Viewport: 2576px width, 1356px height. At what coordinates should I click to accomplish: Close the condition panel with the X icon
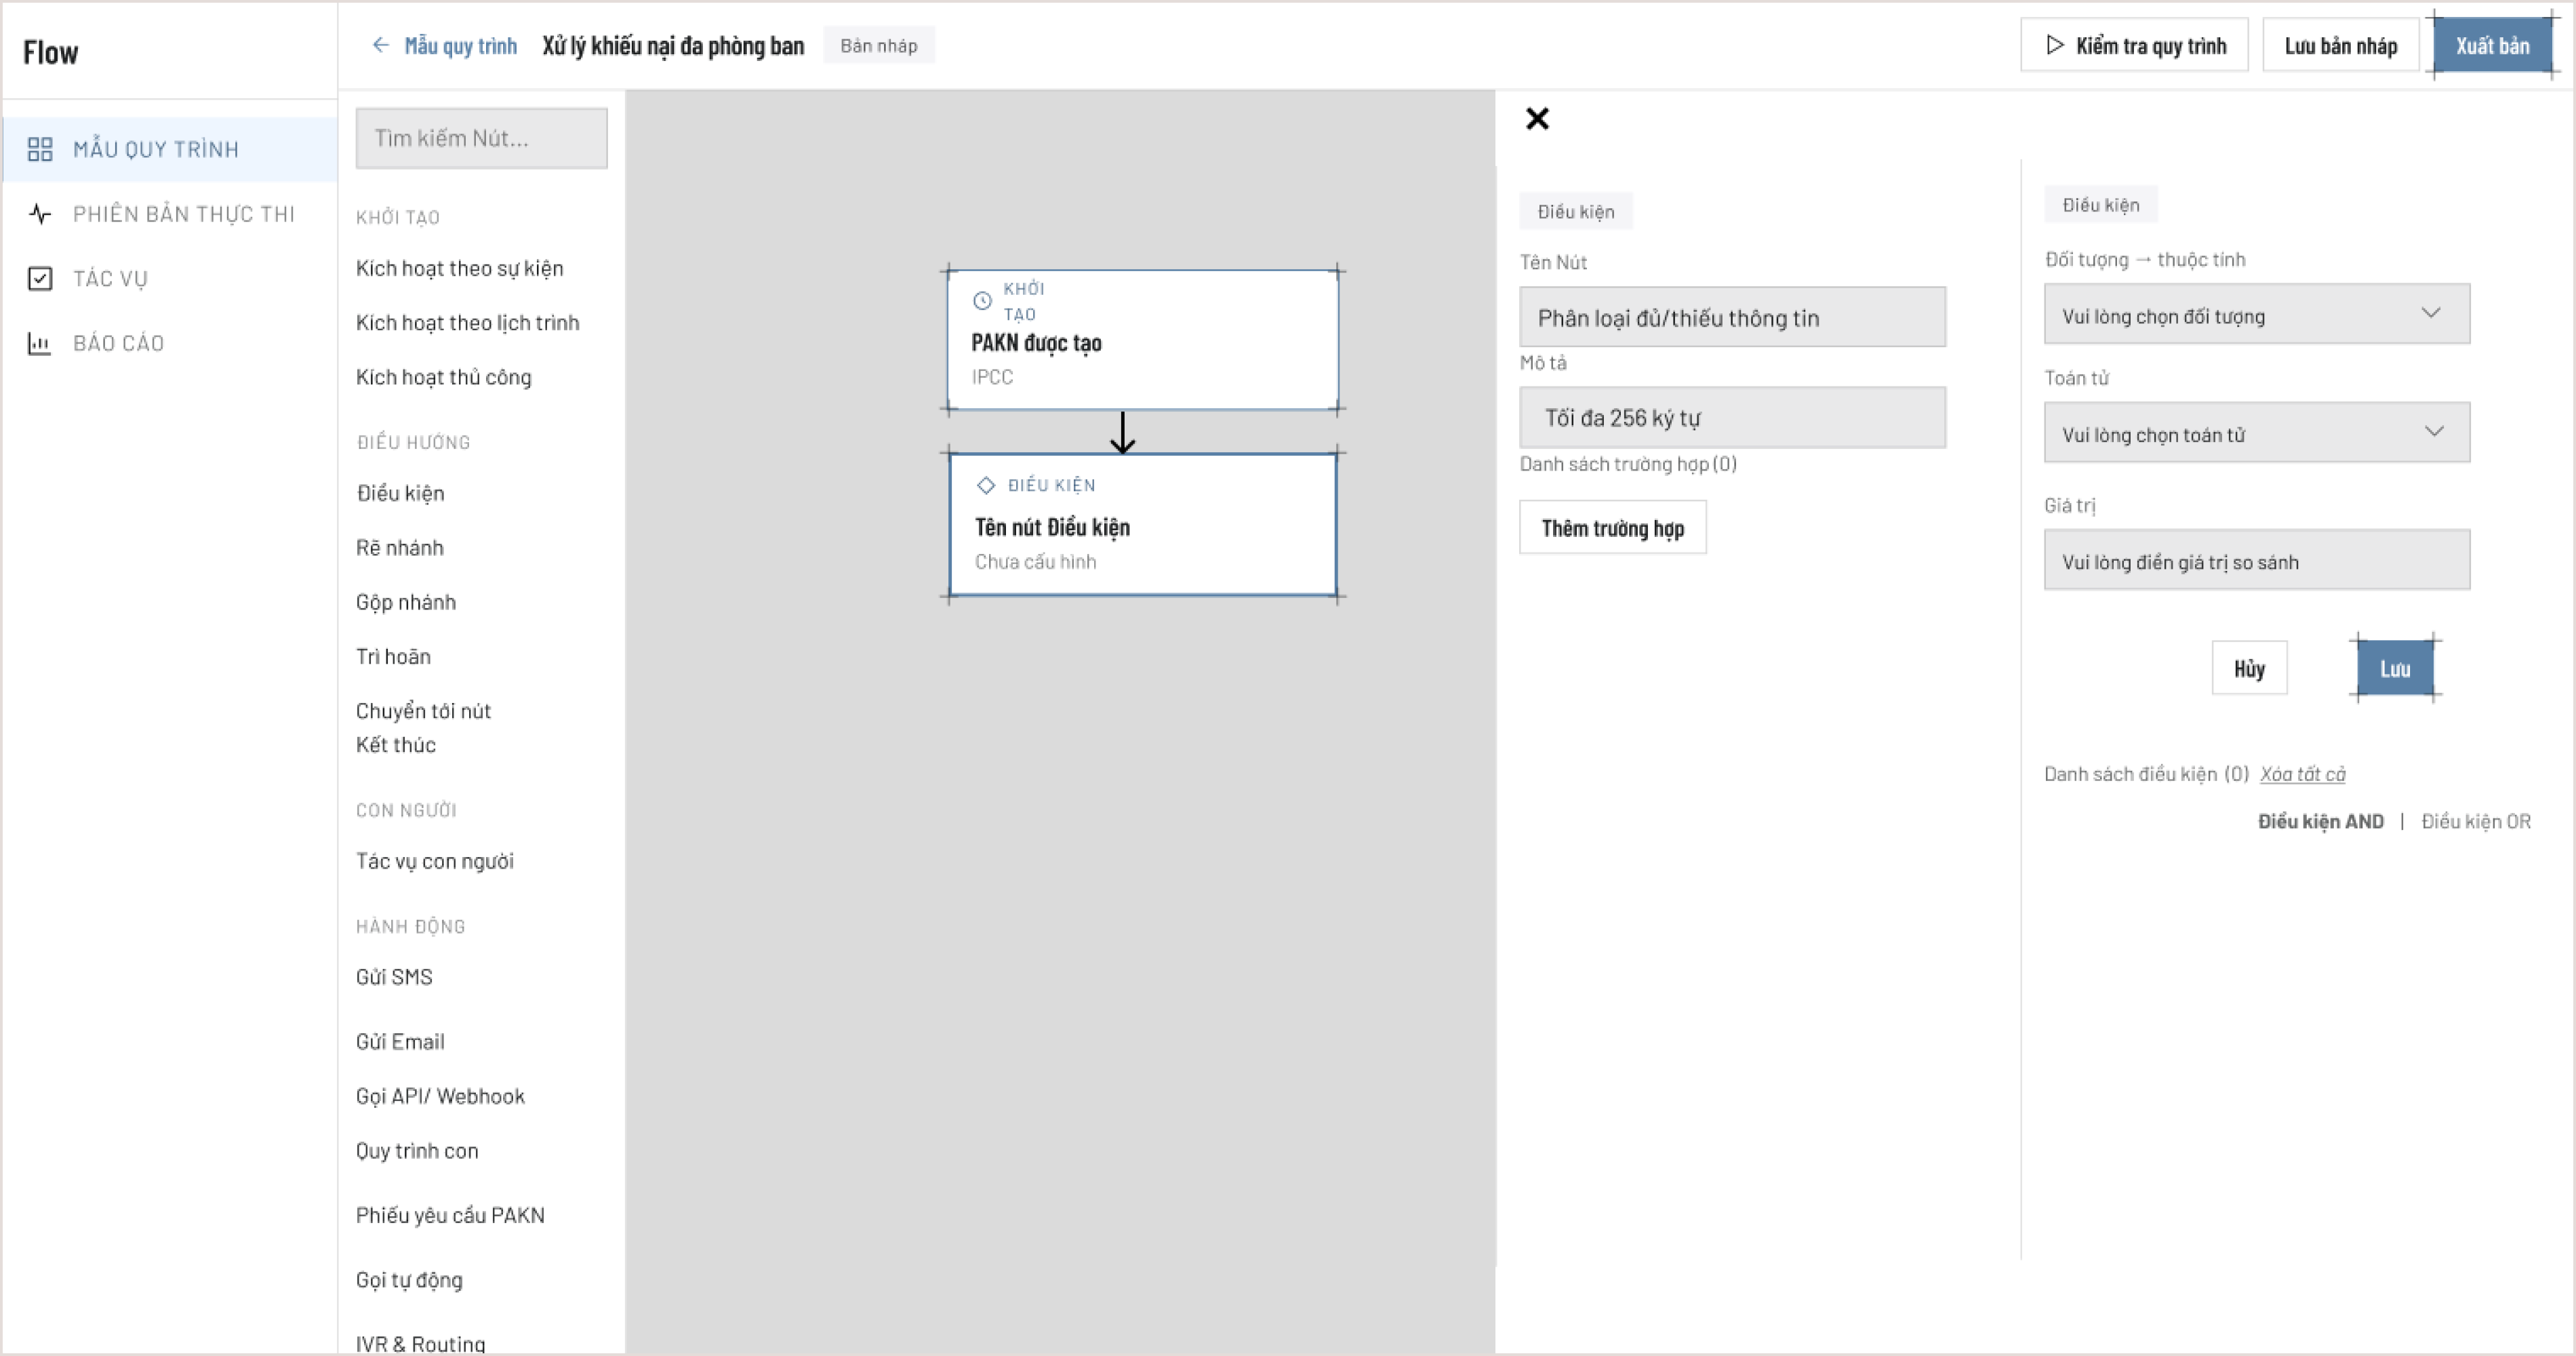[1537, 119]
